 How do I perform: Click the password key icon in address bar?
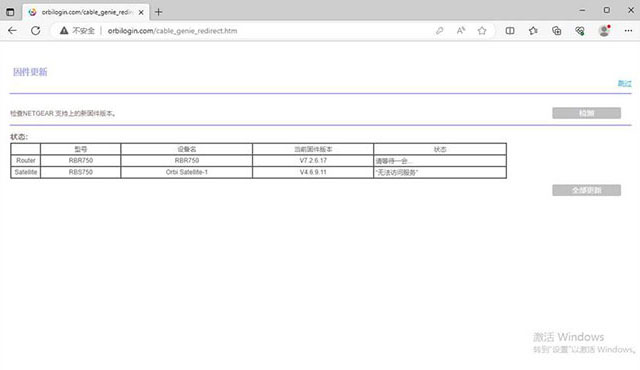(x=439, y=31)
